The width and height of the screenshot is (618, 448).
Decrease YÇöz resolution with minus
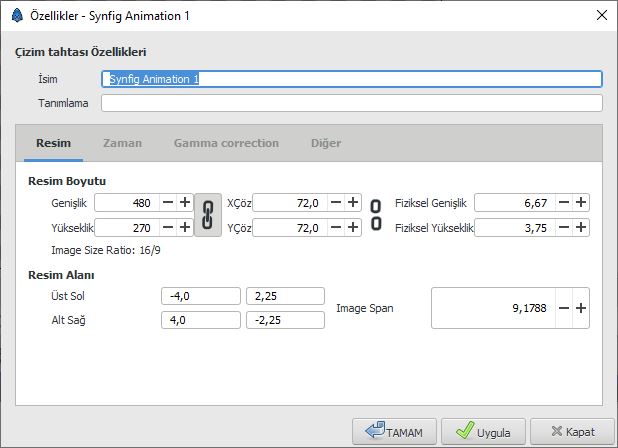point(336,227)
